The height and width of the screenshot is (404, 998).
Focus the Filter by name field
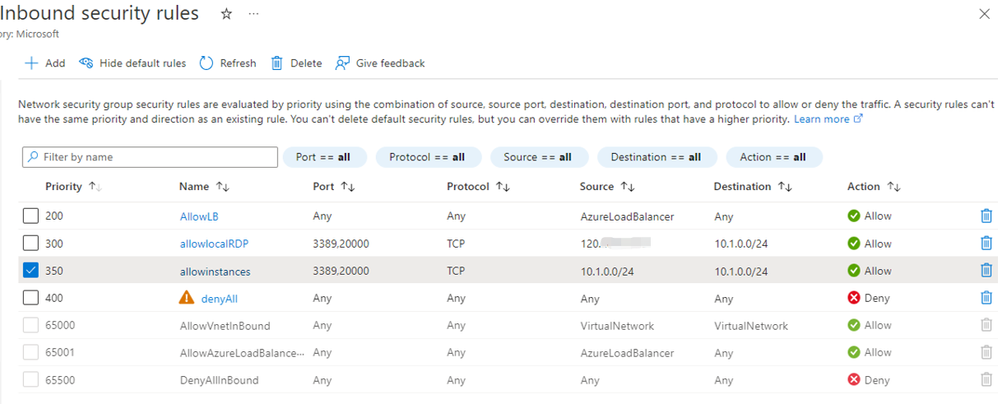pyautogui.click(x=150, y=157)
